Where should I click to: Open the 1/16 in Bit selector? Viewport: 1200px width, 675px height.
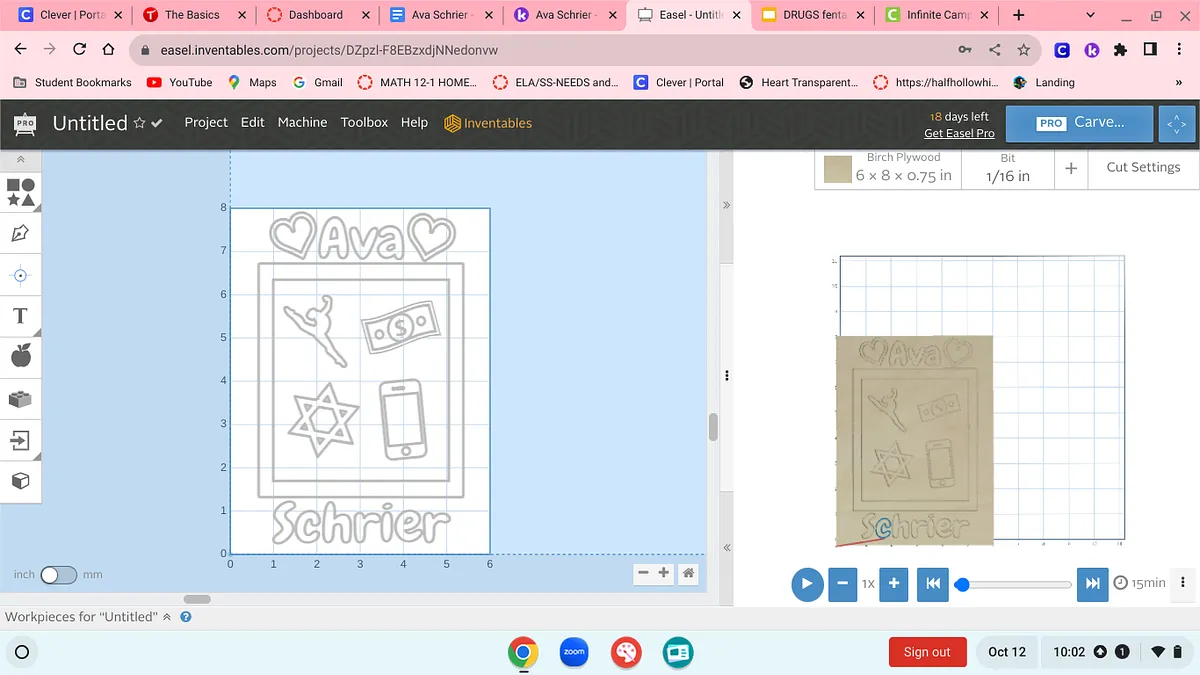tap(1007, 167)
